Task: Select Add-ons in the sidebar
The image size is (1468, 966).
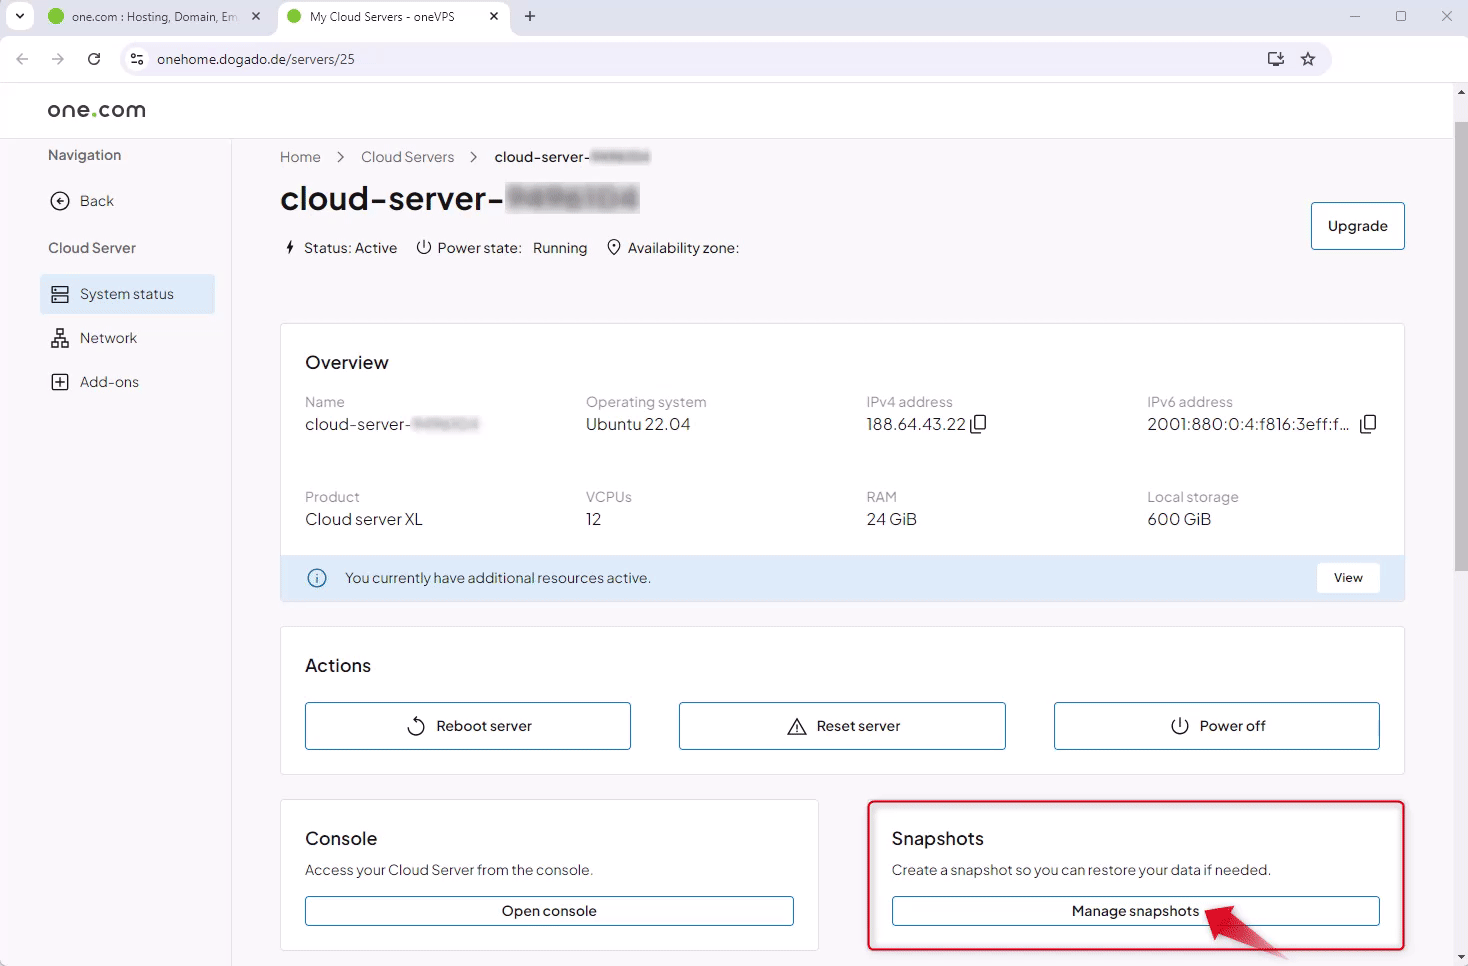Action: point(107,381)
